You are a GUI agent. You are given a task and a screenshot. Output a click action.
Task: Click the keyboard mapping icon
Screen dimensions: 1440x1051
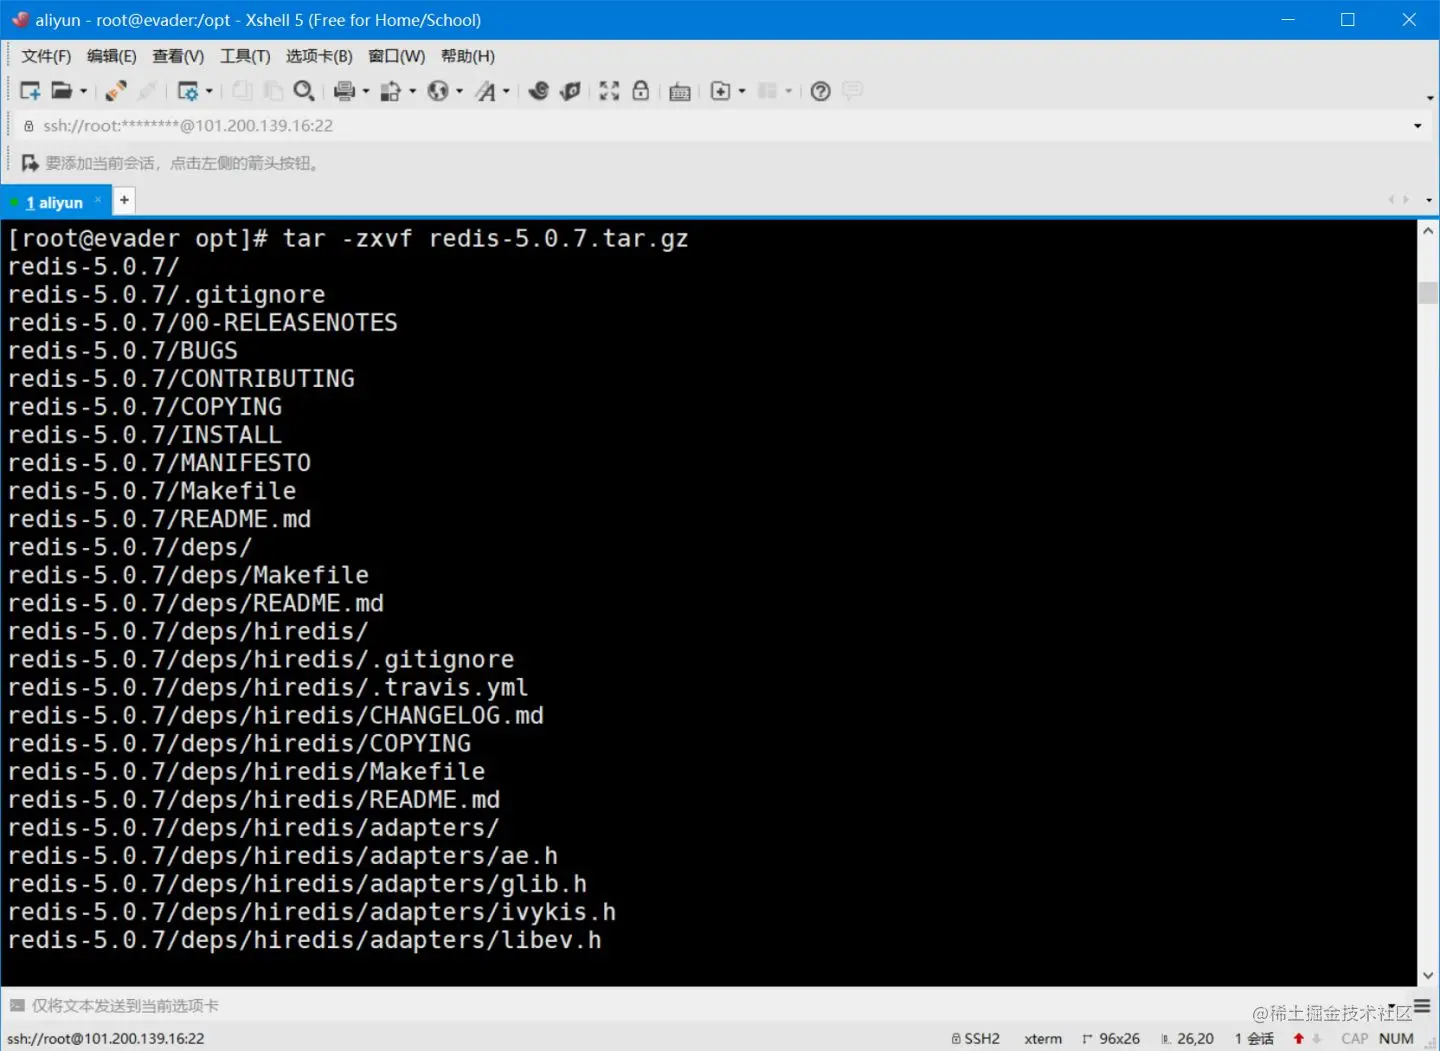680,92
